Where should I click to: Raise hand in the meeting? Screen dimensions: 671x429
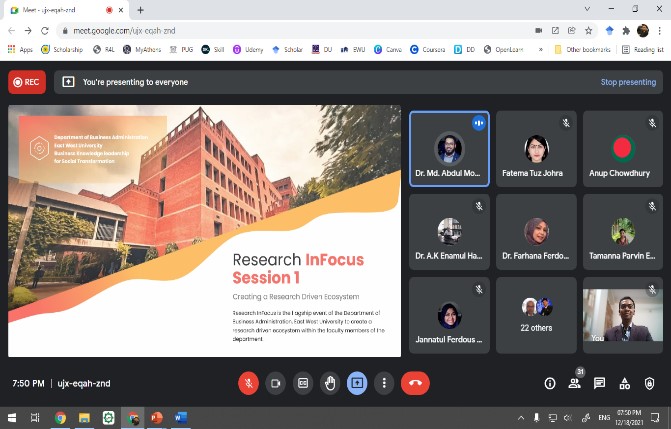click(330, 383)
